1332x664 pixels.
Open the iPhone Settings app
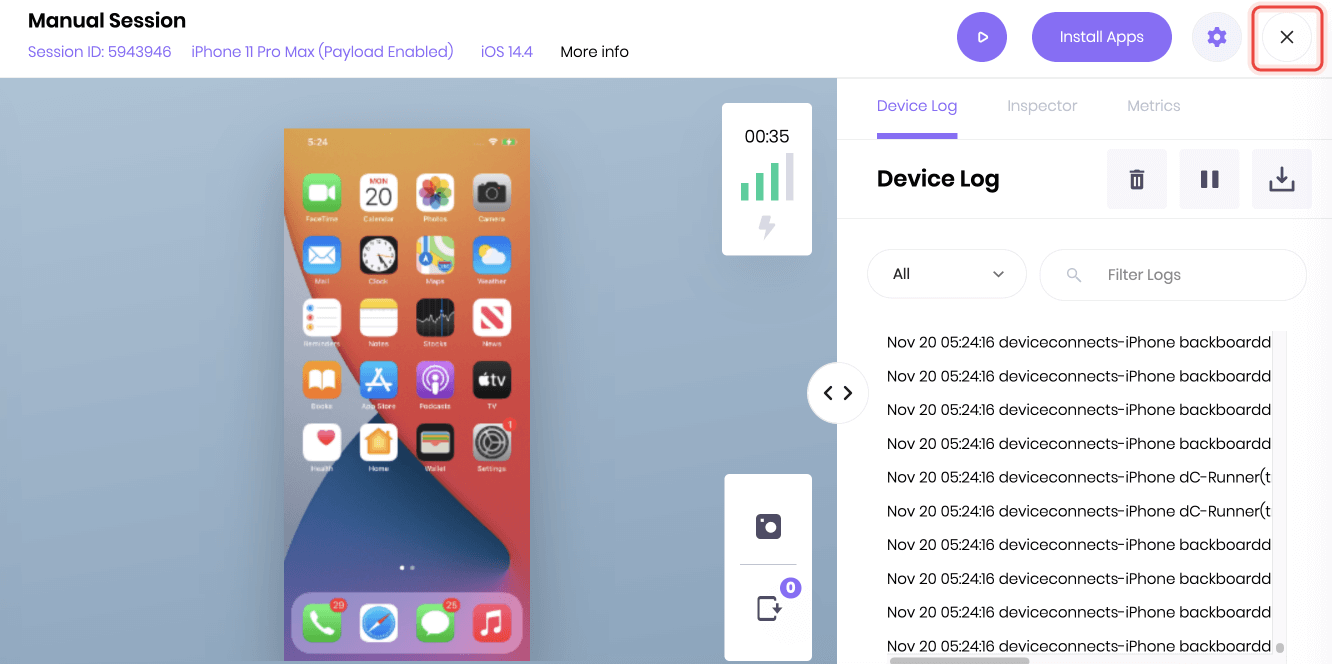coord(492,442)
